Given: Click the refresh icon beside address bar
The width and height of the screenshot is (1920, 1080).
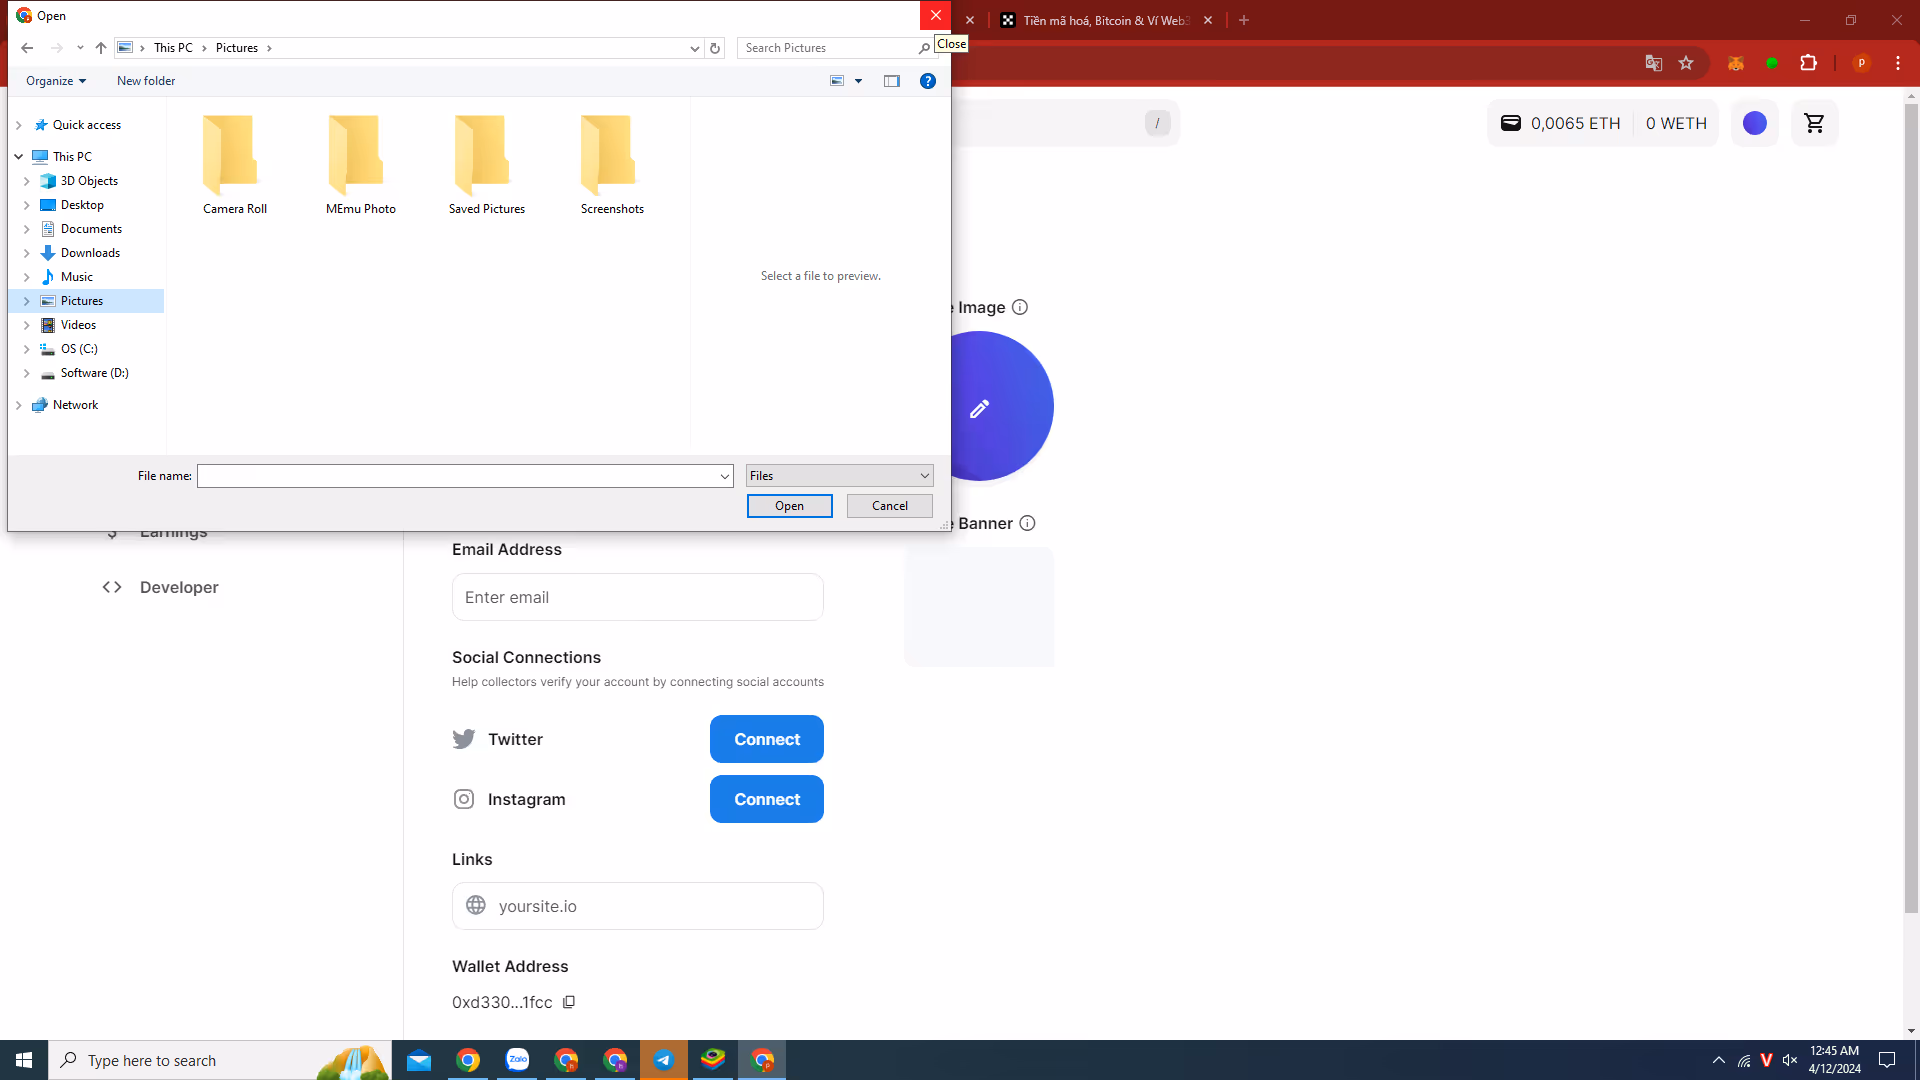Looking at the screenshot, I should pyautogui.click(x=715, y=48).
